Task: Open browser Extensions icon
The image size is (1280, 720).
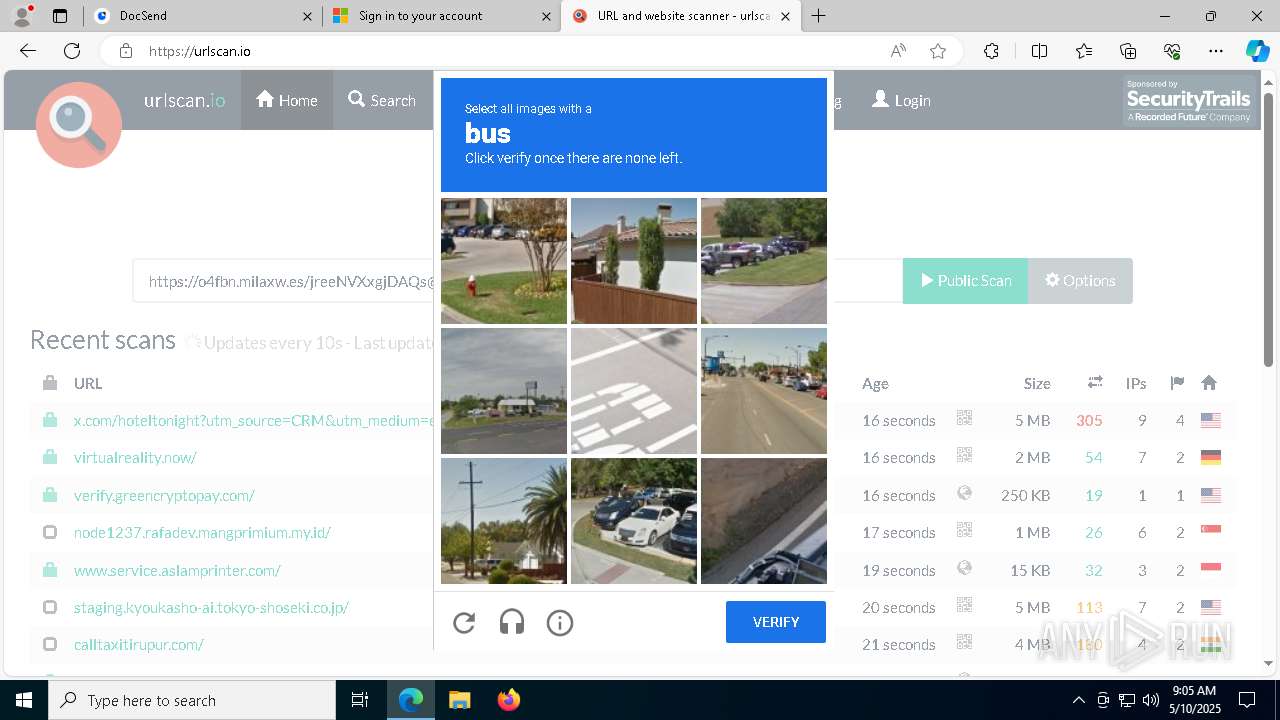Action: (991, 51)
